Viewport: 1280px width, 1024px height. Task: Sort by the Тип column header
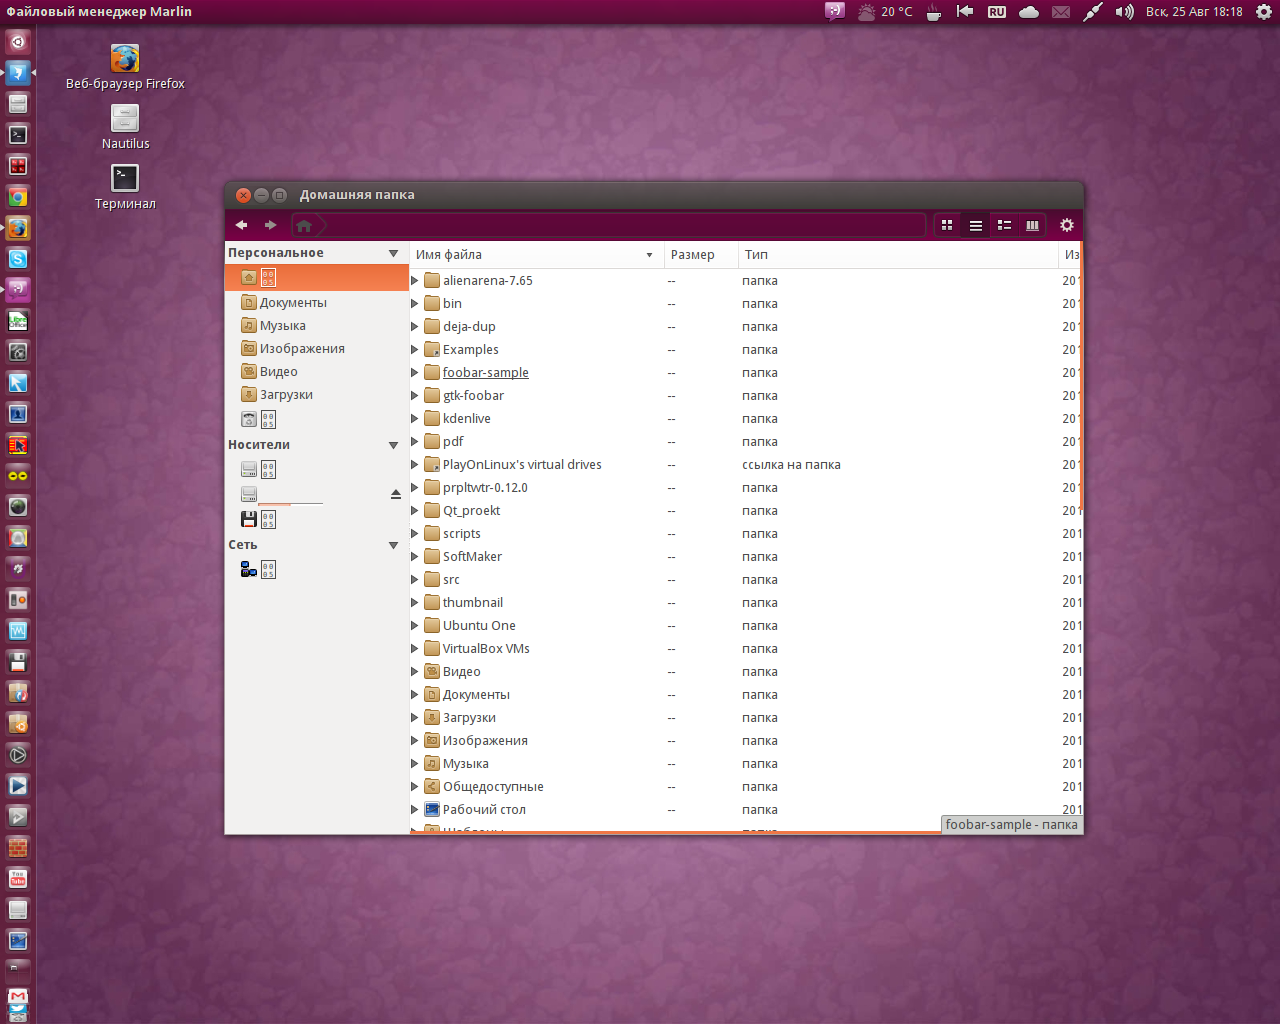(x=756, y=255)
